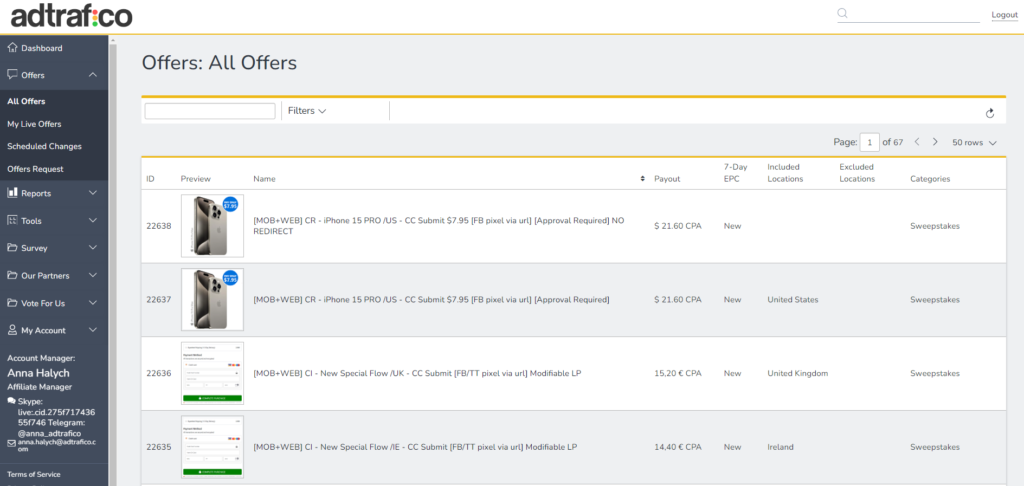The height and width of the screenshot is (486, 1024).
Task: Click the Logout link
Action: [1004, 15]
